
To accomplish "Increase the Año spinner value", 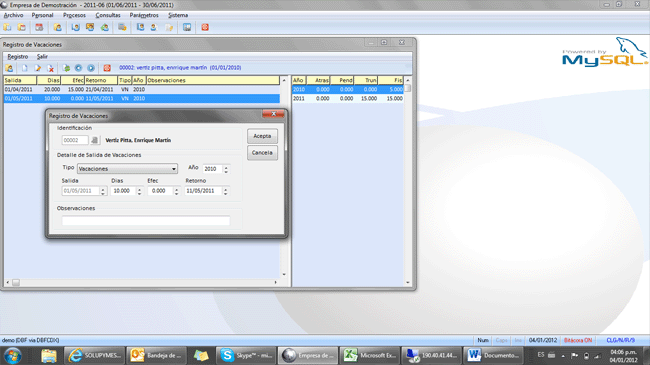I will [226, 167].
